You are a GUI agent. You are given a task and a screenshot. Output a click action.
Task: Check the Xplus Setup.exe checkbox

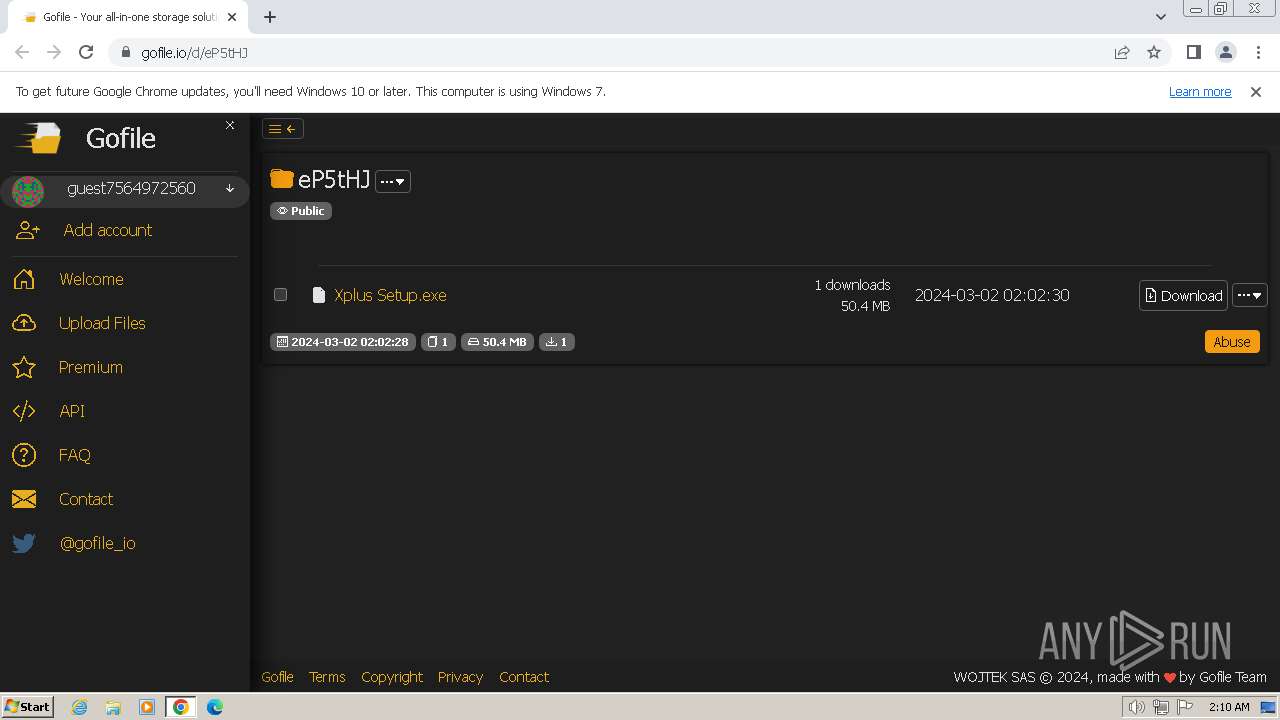tap(280, 295)
